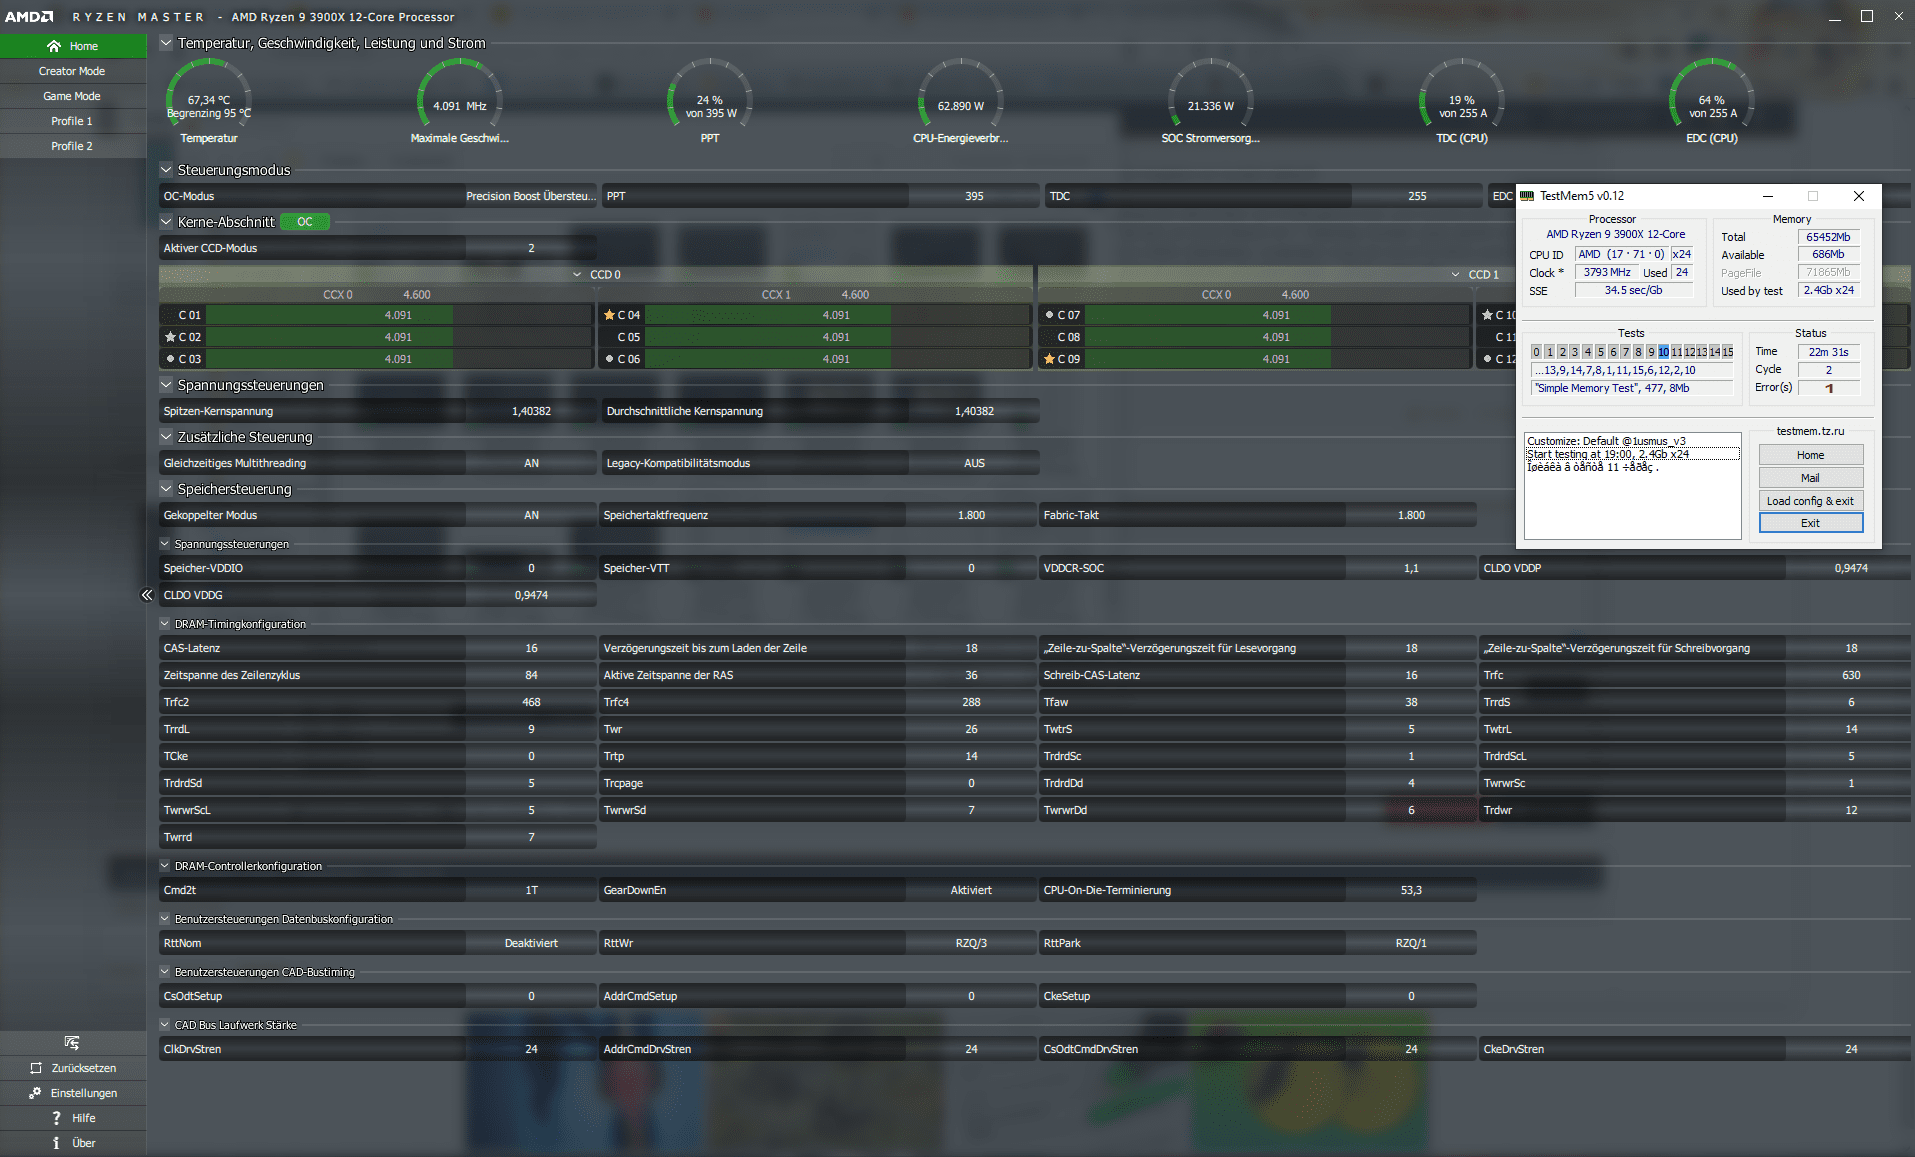Click the Home button in TestMem5
The image size is (1915, 1157).
click(1810, 455)
